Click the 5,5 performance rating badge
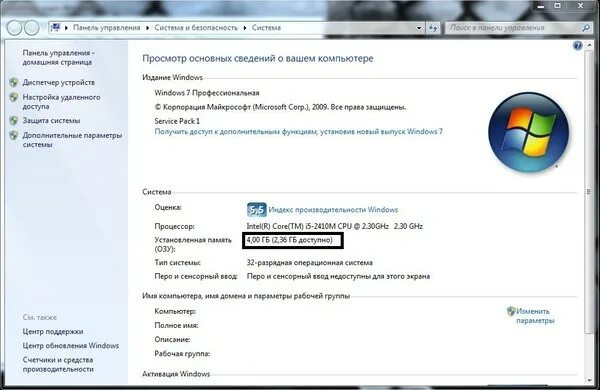Image resolution: width=600 pixels, height=390 pixels. coord(257,209)
